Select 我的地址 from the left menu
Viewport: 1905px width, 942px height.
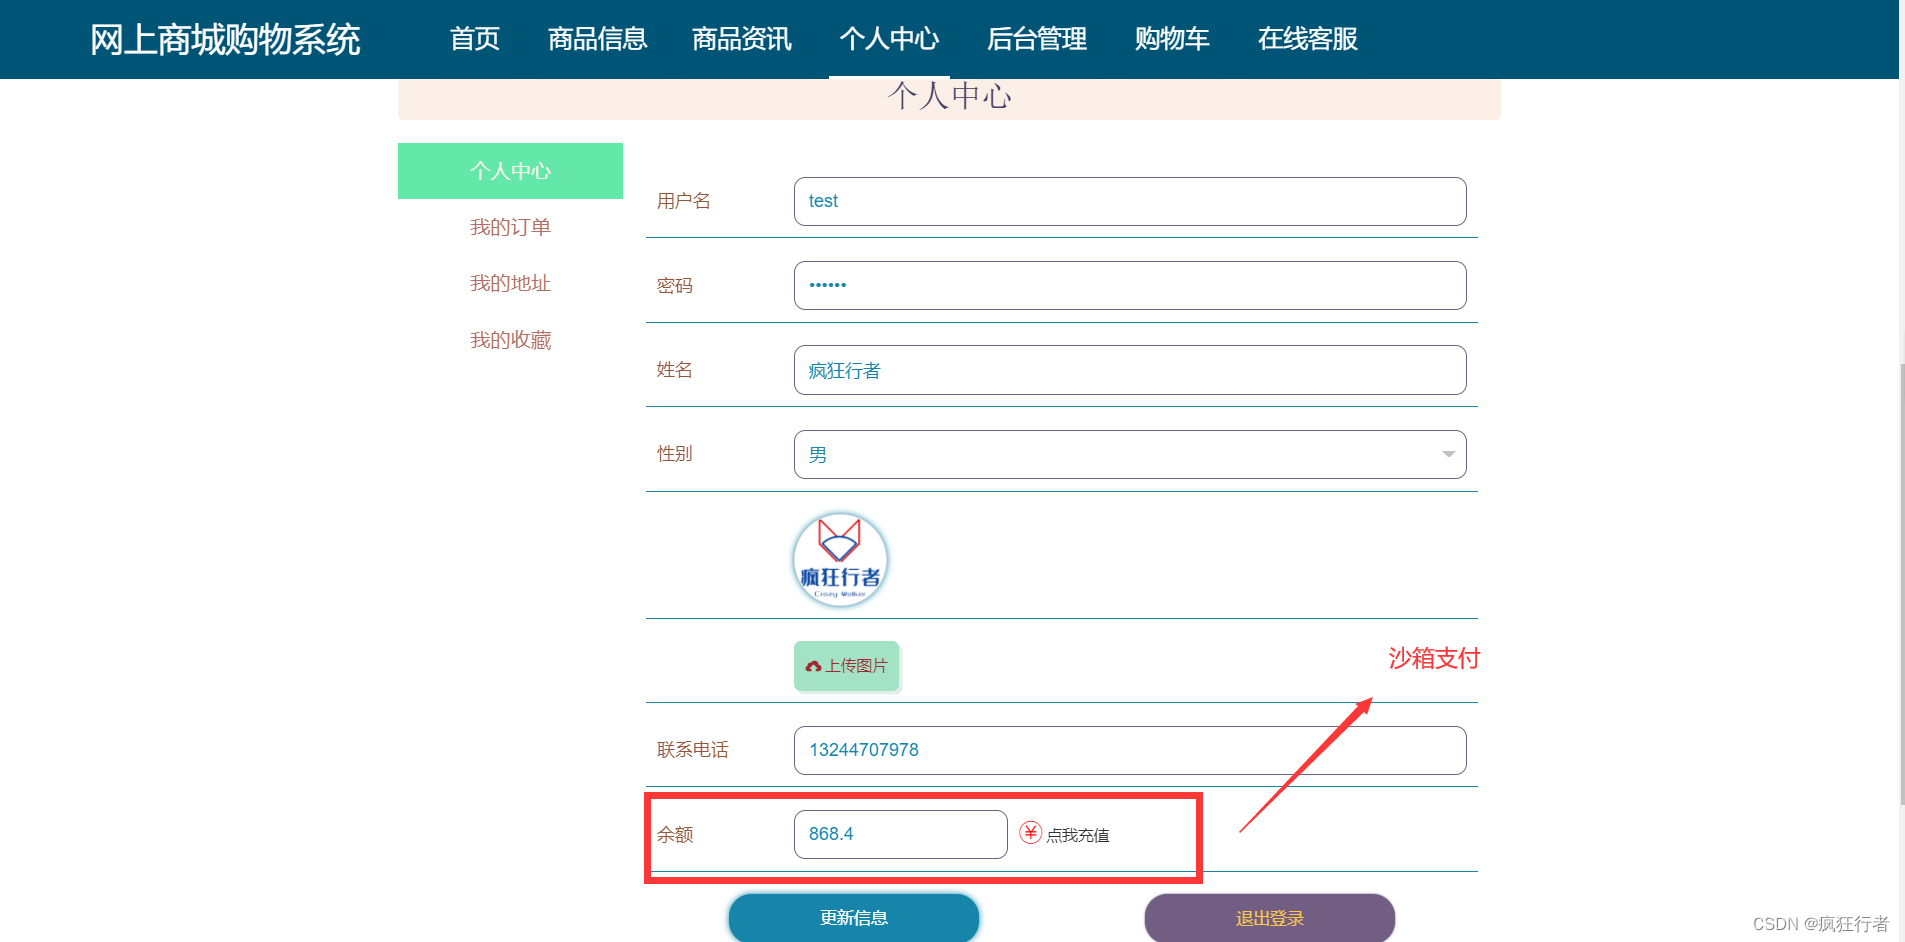pyautogui.click(x=510, y=283)
